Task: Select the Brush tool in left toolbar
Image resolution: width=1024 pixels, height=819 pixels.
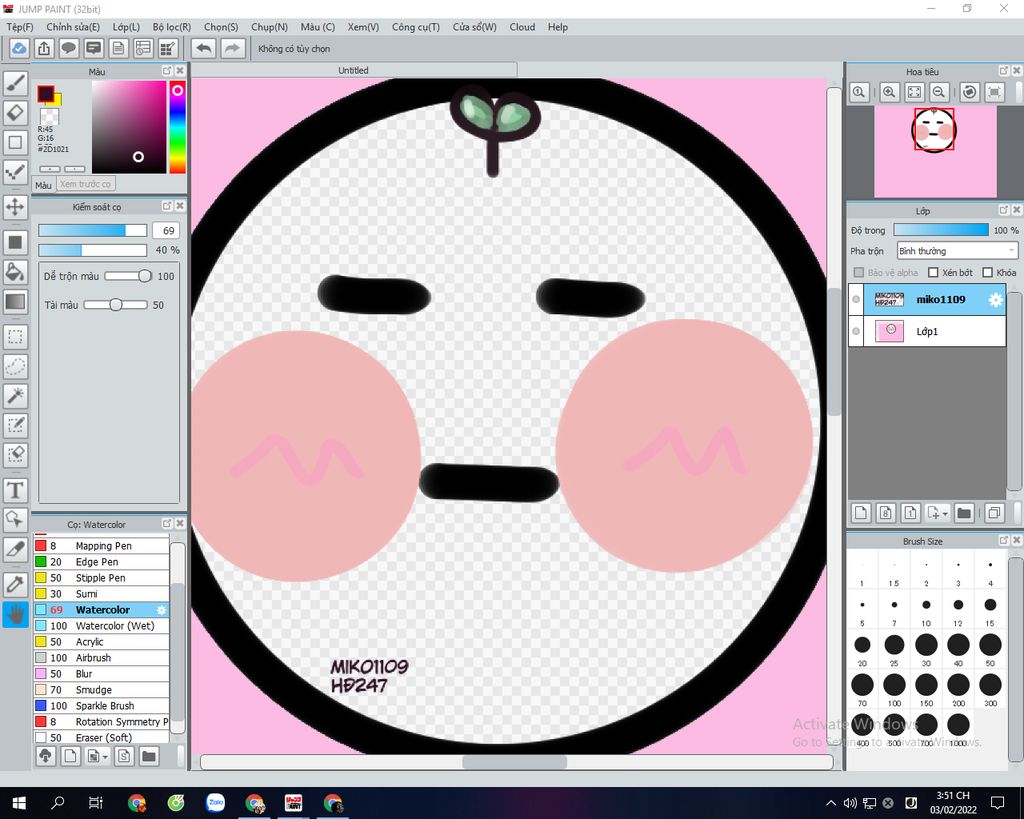Action: [x=15, y=83]
